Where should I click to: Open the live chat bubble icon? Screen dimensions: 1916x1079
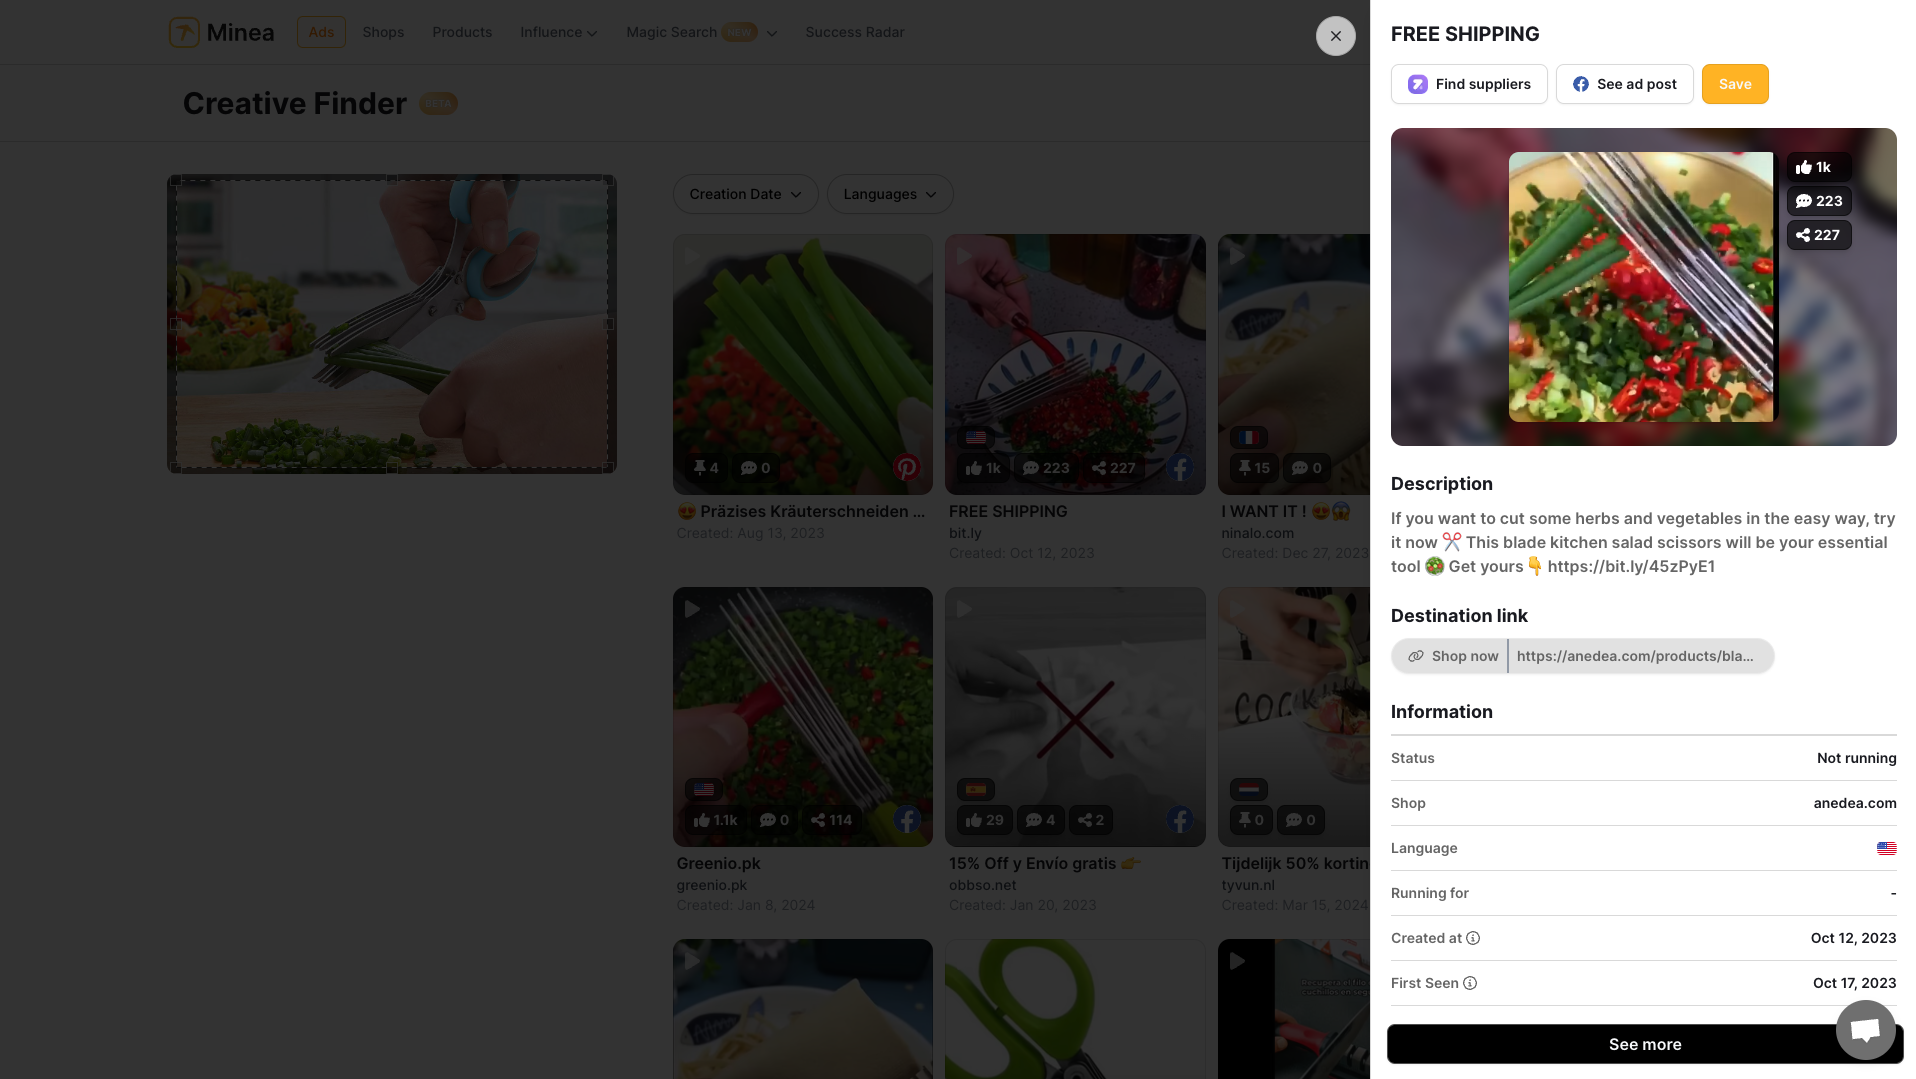1865,1029
